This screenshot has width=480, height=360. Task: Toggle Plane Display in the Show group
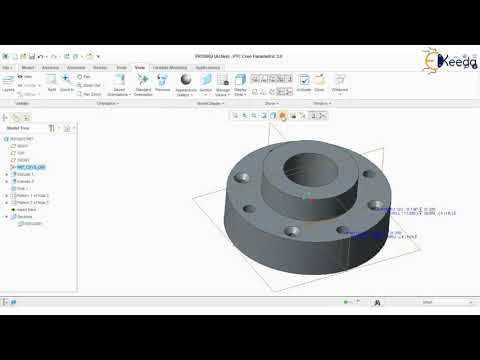255,91
